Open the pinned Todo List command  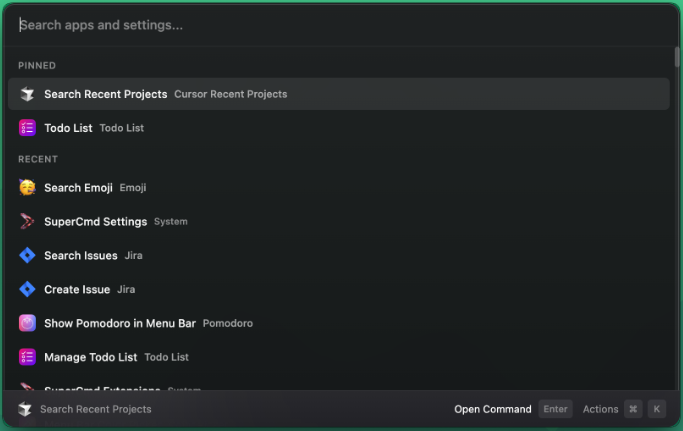(x=68, y=128)
